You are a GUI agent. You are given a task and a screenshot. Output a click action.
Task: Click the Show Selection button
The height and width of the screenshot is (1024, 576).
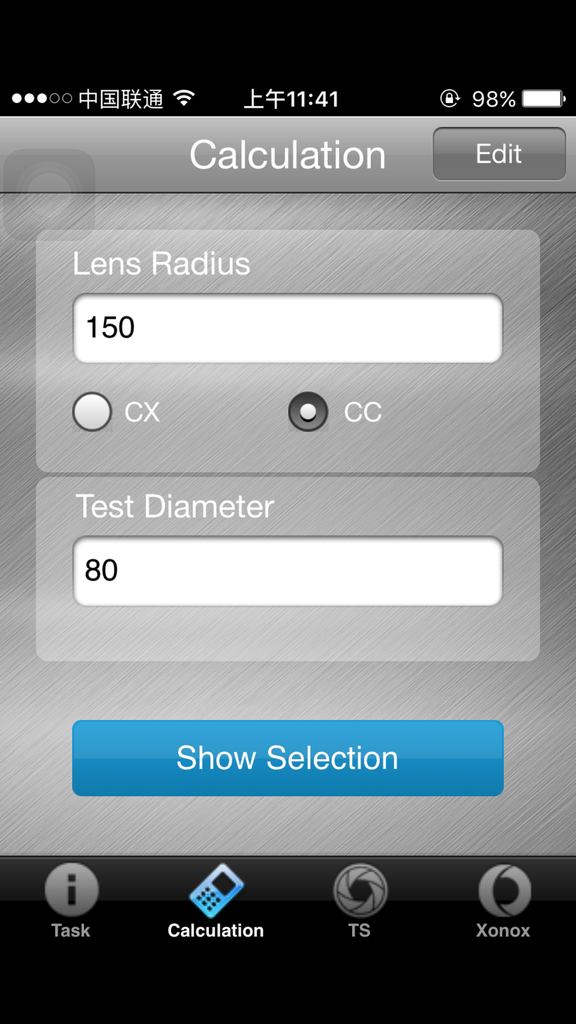click(288, 758)
